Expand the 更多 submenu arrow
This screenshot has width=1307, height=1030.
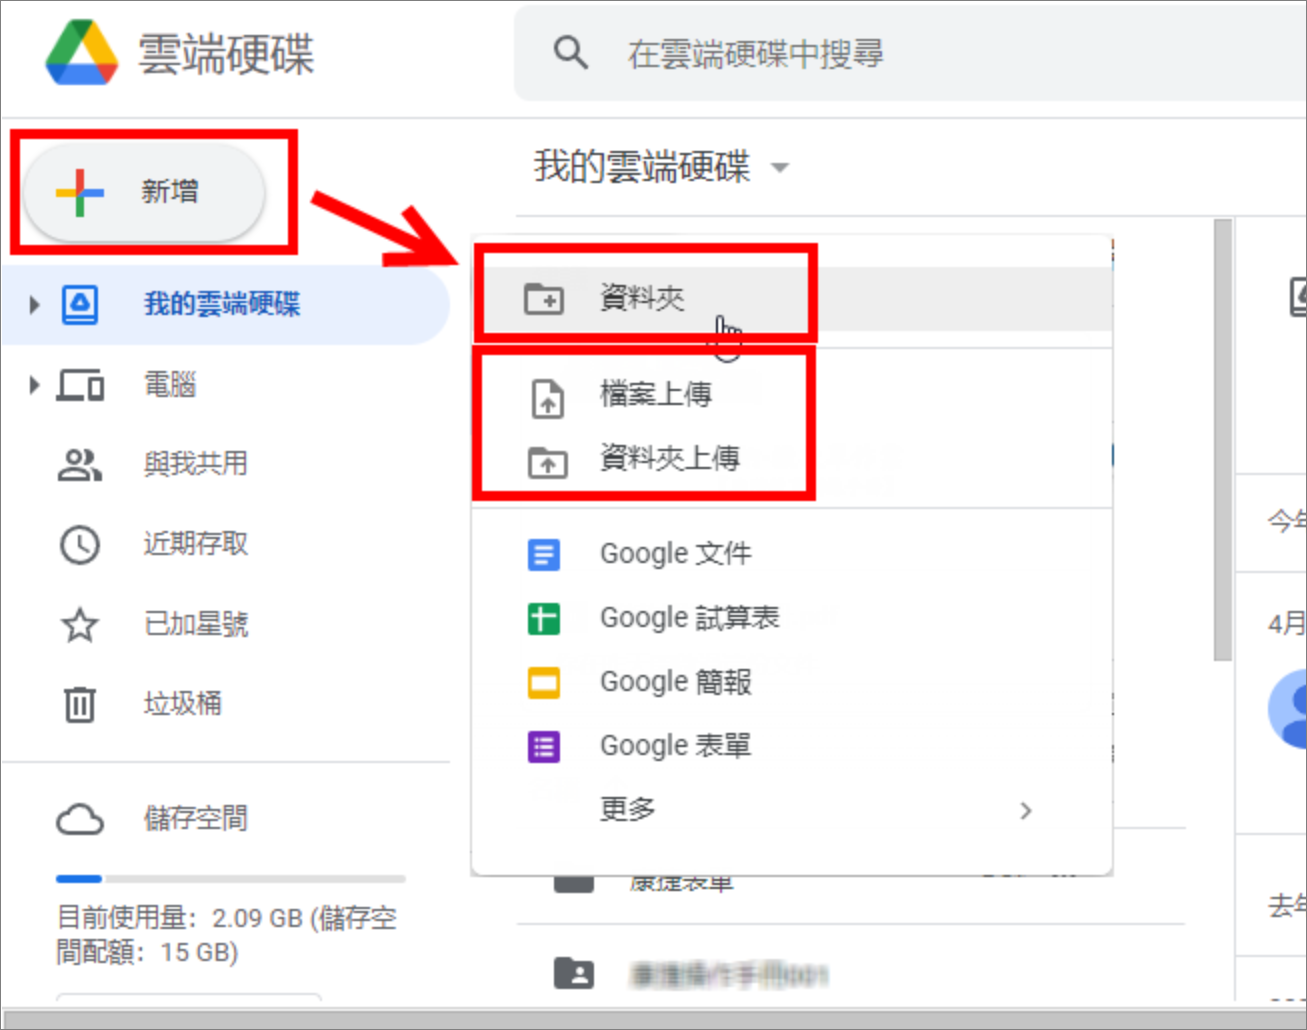coord(1025,811)
